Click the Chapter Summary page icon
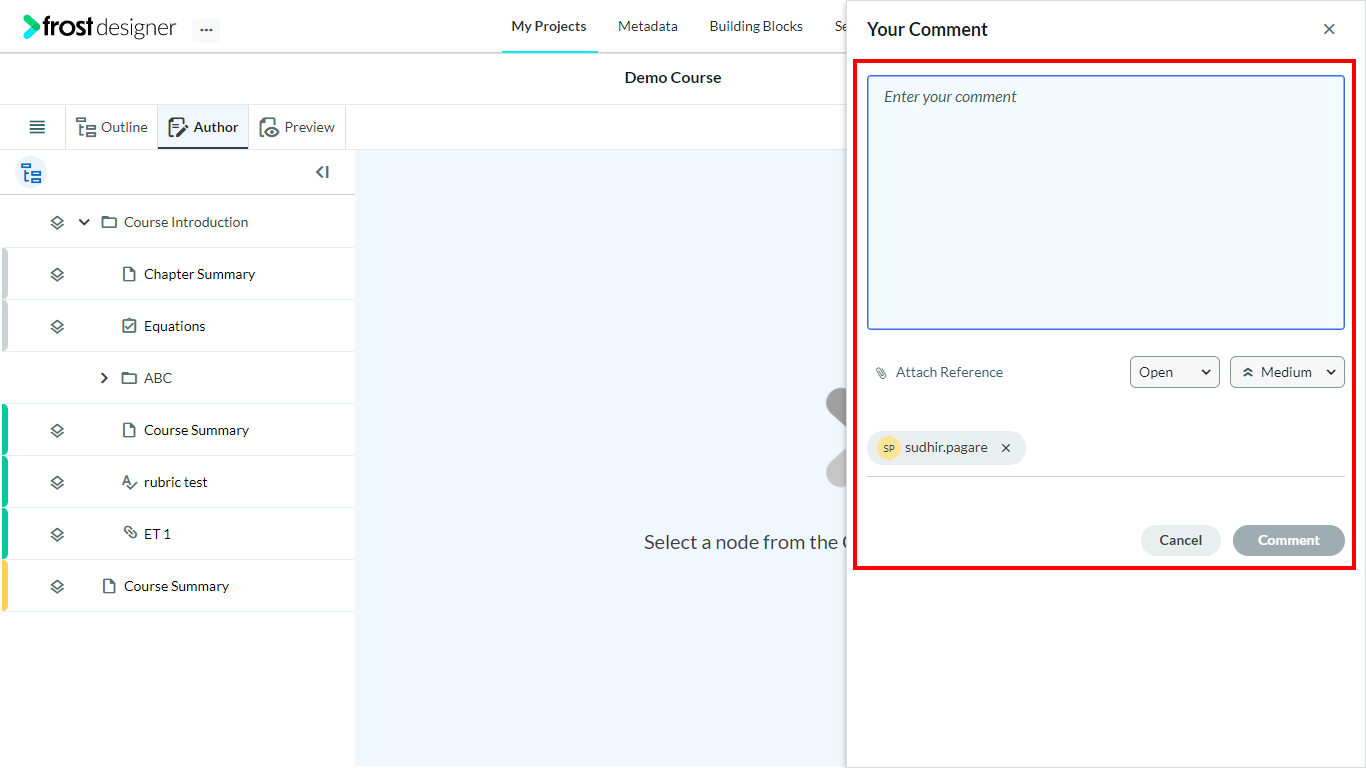Screen dimensions: 1366x768 [129, 274]
